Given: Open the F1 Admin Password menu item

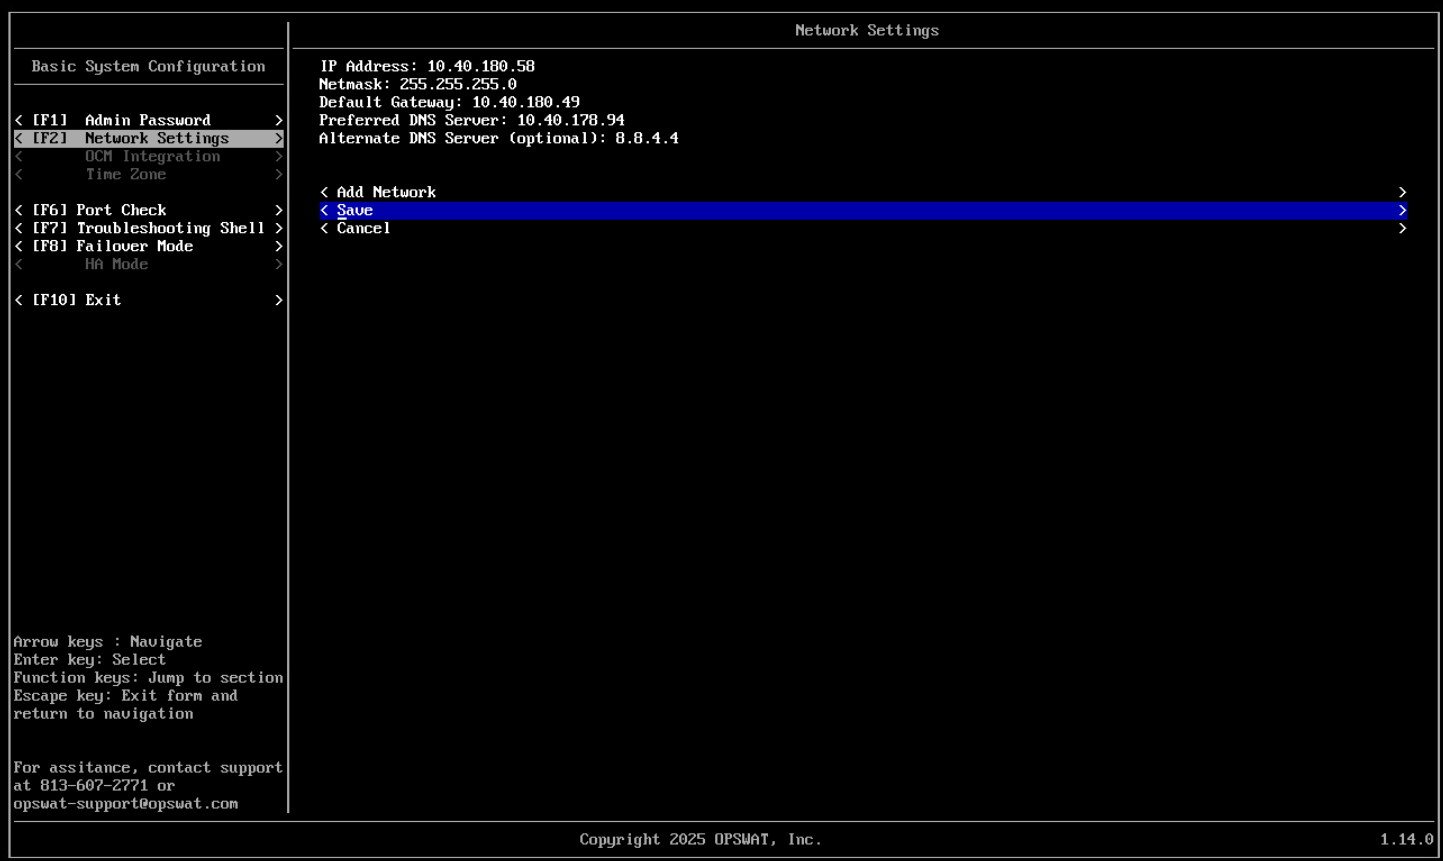Looking at the screenshot, I should [x=147, y=120].
